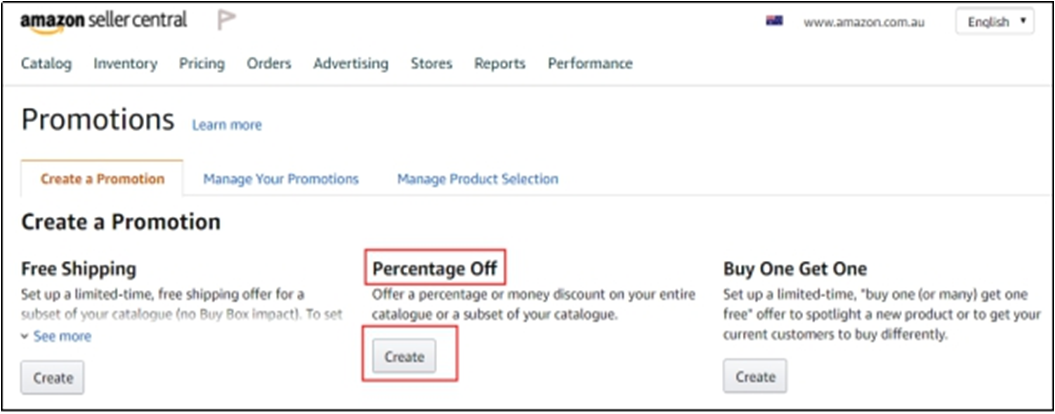
Task: Click the 'Learn more' link
Action: click(227, 125)
